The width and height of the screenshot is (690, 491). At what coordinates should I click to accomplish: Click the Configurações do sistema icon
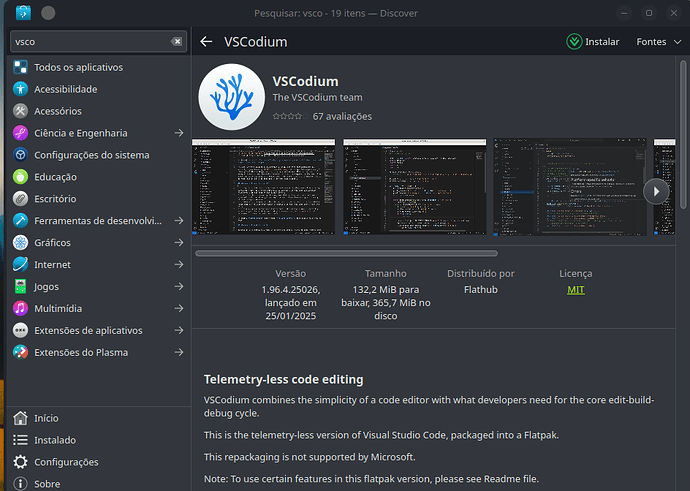point(20,155)
